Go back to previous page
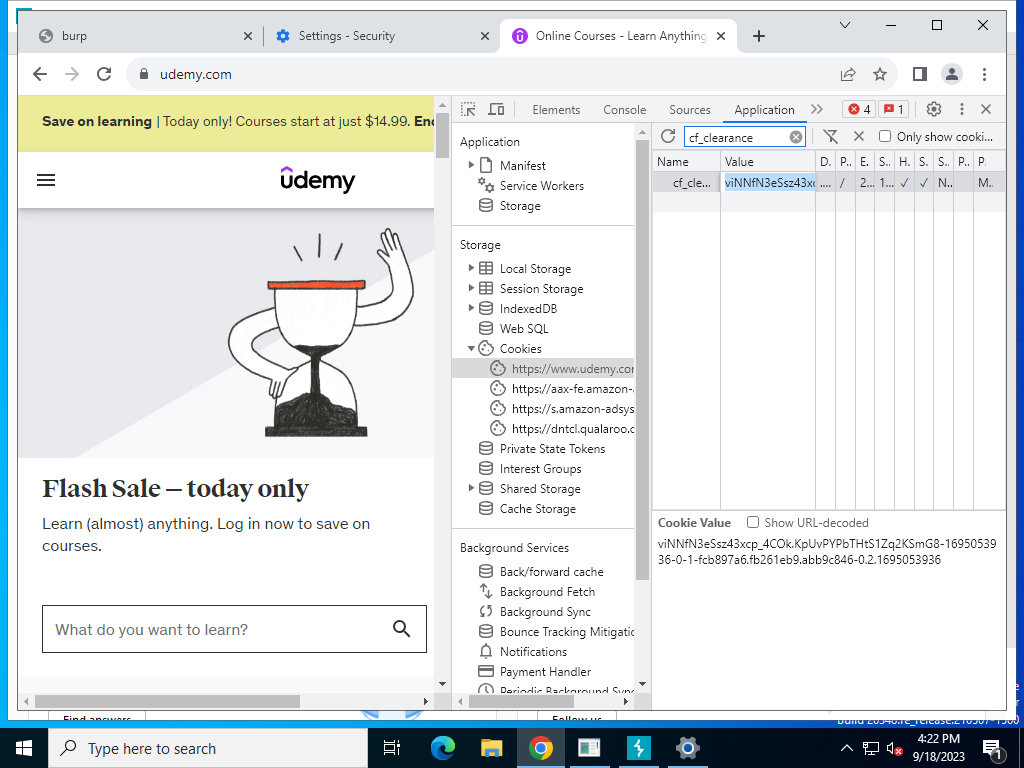 tap(40, 74)
